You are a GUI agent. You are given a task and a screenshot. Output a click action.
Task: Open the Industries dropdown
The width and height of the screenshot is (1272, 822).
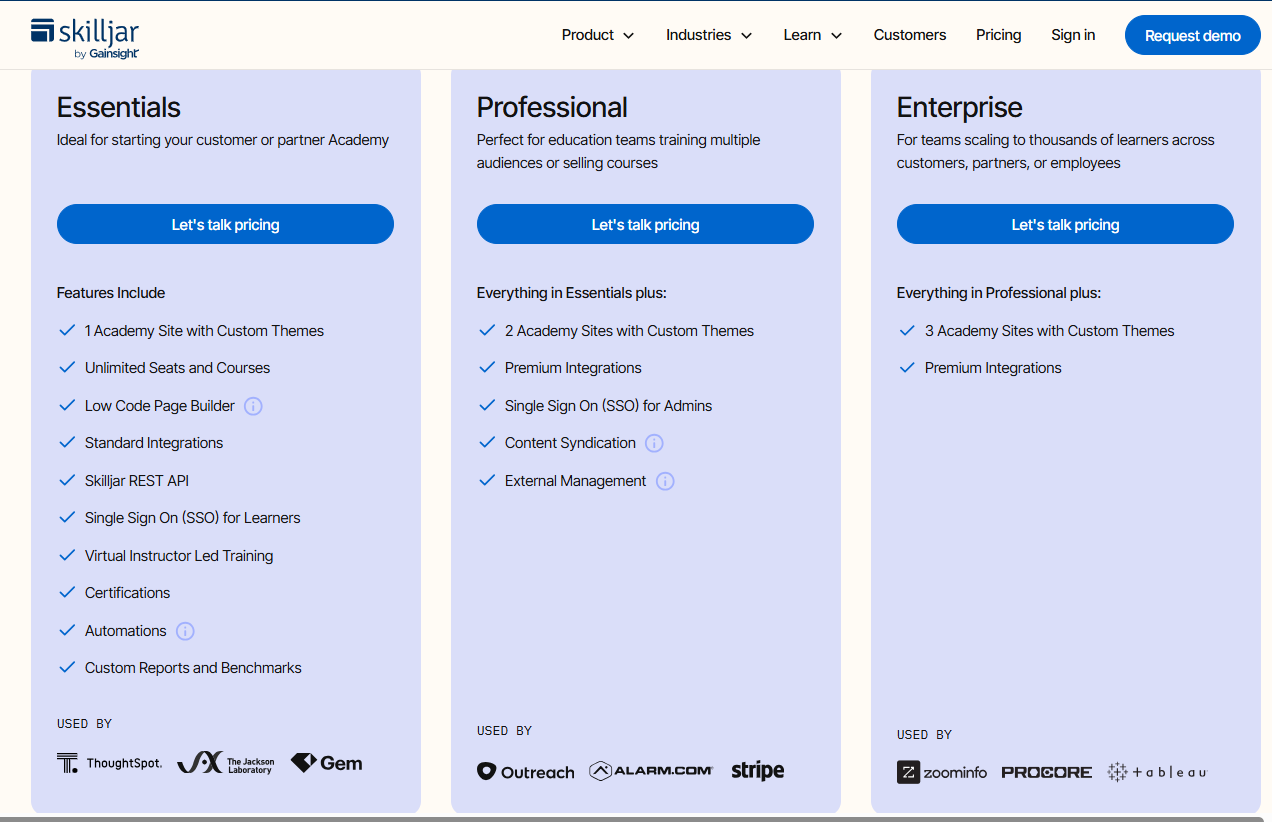[x=709, y=34]
